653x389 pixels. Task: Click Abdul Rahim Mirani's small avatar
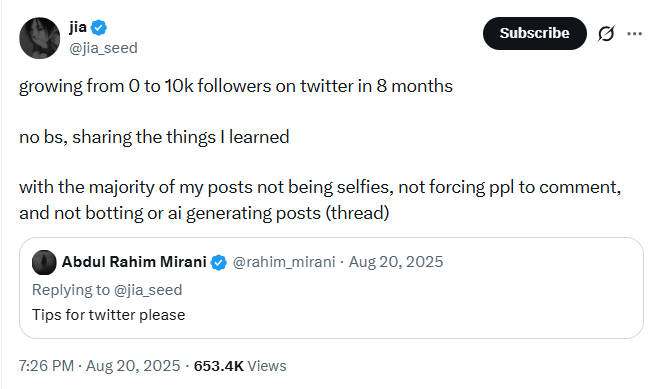pyautogui.click(x=44, y=262)
